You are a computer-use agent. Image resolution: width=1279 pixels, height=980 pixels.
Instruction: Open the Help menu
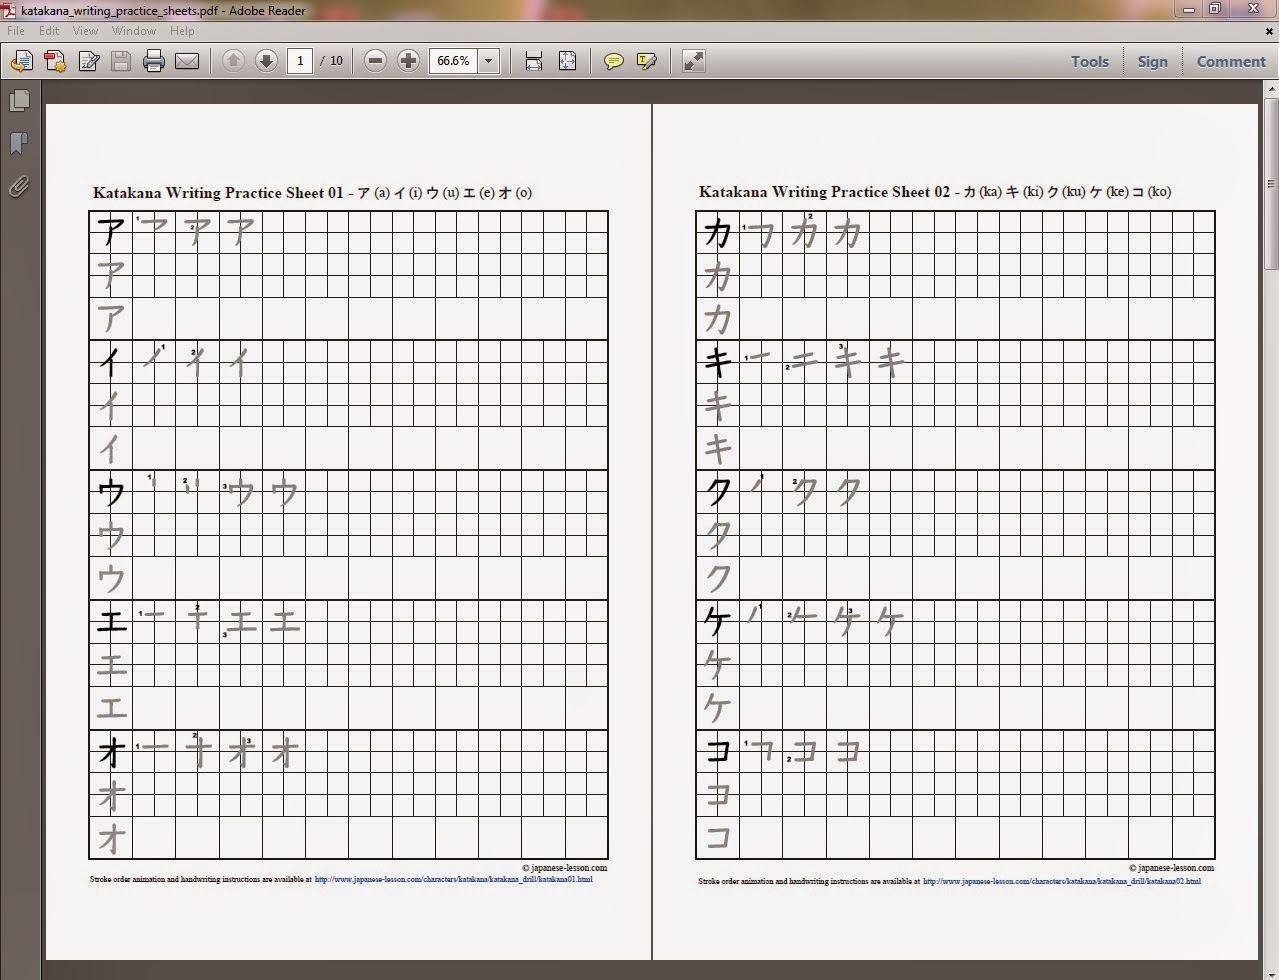[x=182, y=31]
